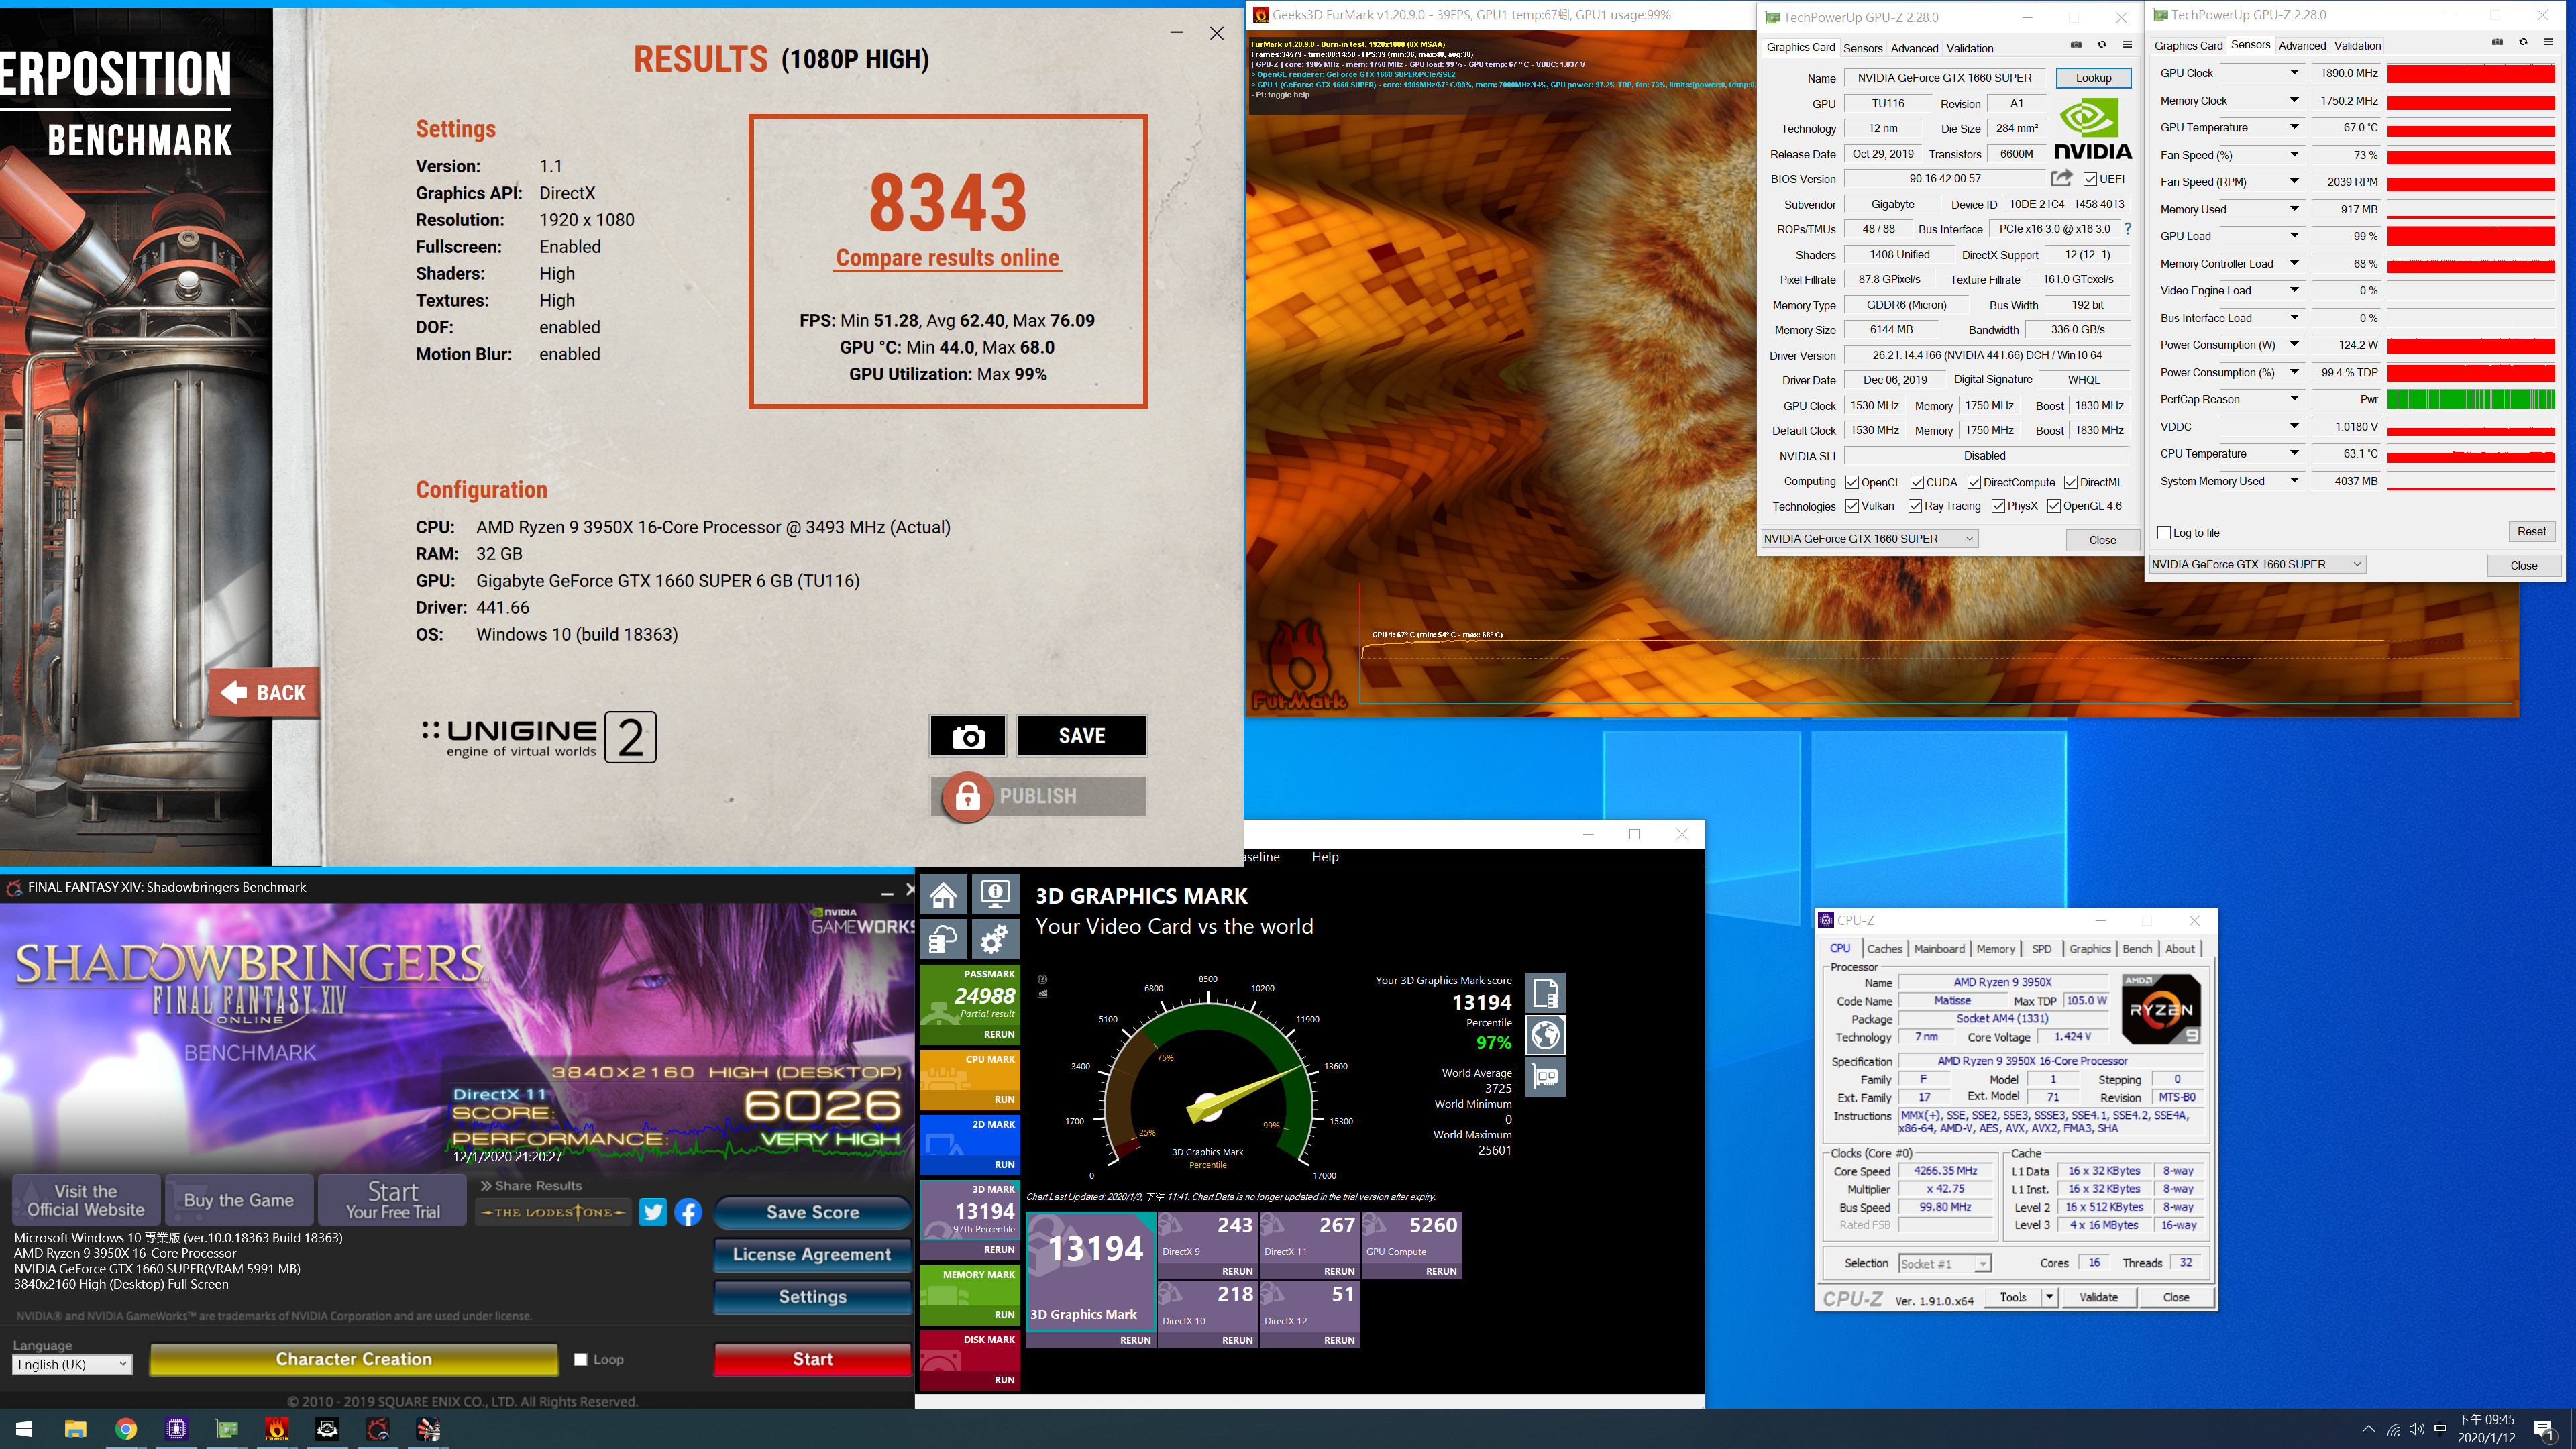Open the GPU Temperature sensor dropdown arrow
The image size is (2576, 1449).
2294,127
